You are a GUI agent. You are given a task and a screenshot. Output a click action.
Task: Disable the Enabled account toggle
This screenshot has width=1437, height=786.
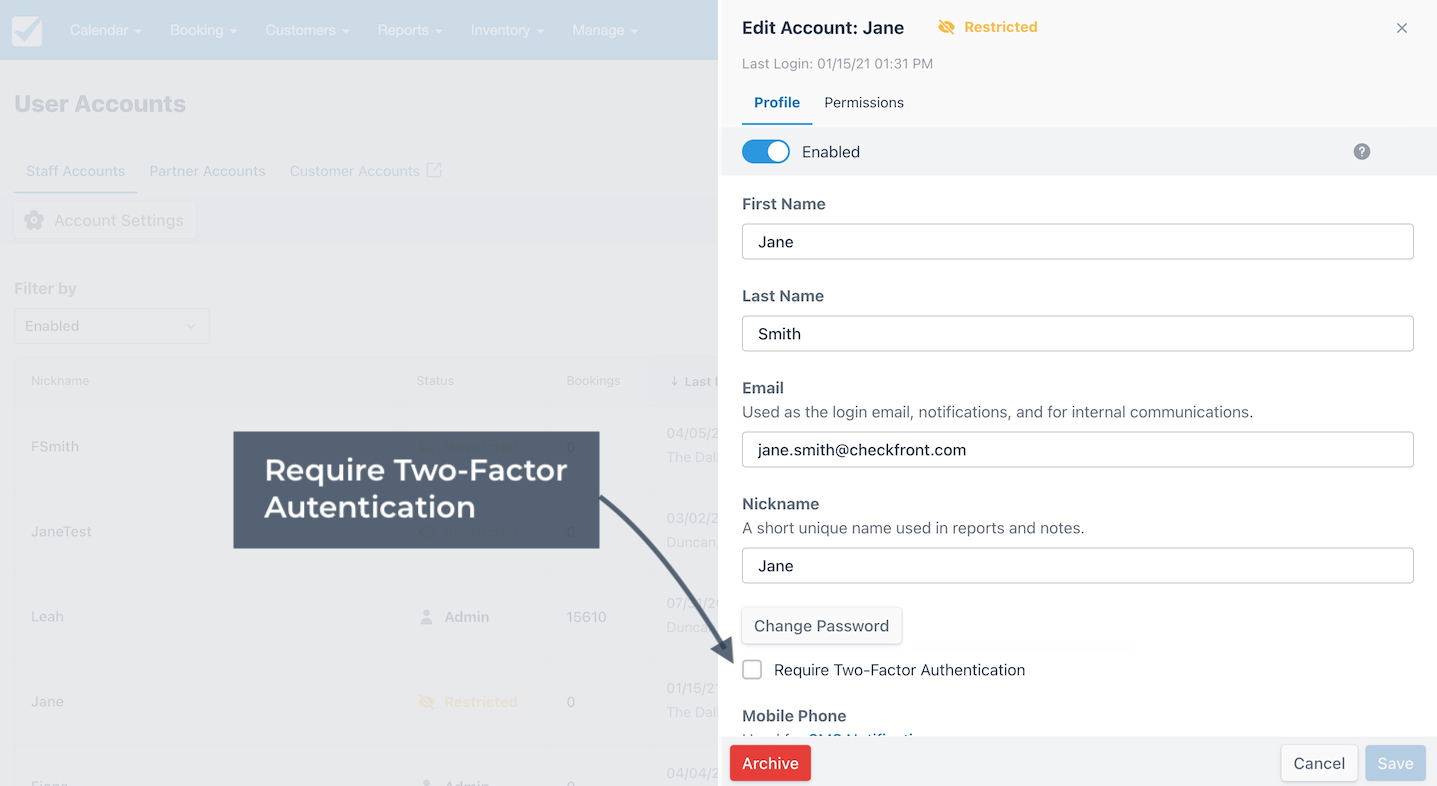[x=766, y=151]
